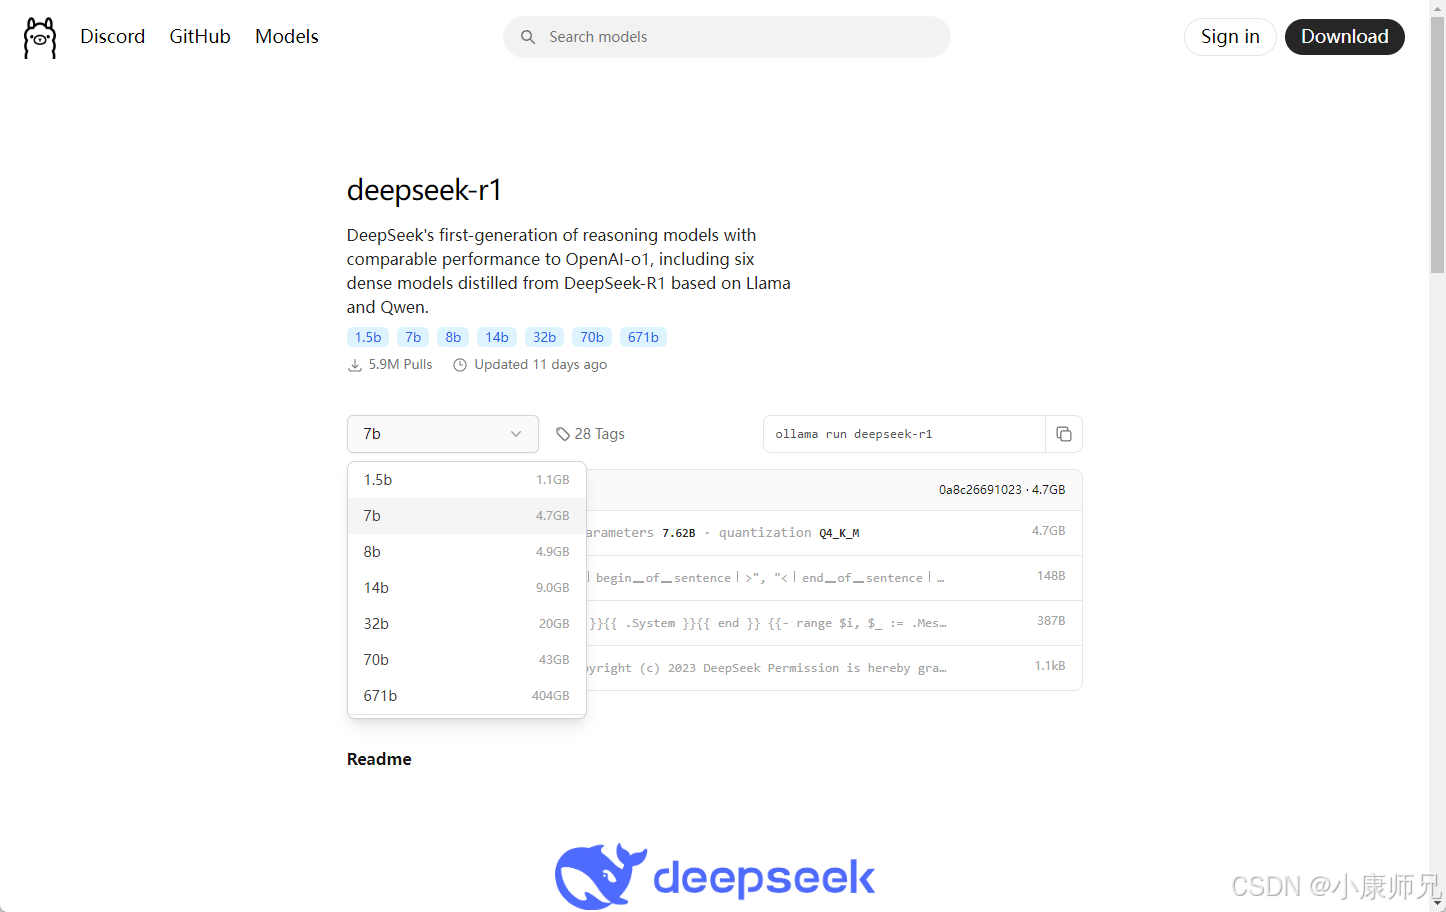Click the Ollama llama logo
Image resolution: width=1446 pixels, height=912 pixels.
[39, 37]
